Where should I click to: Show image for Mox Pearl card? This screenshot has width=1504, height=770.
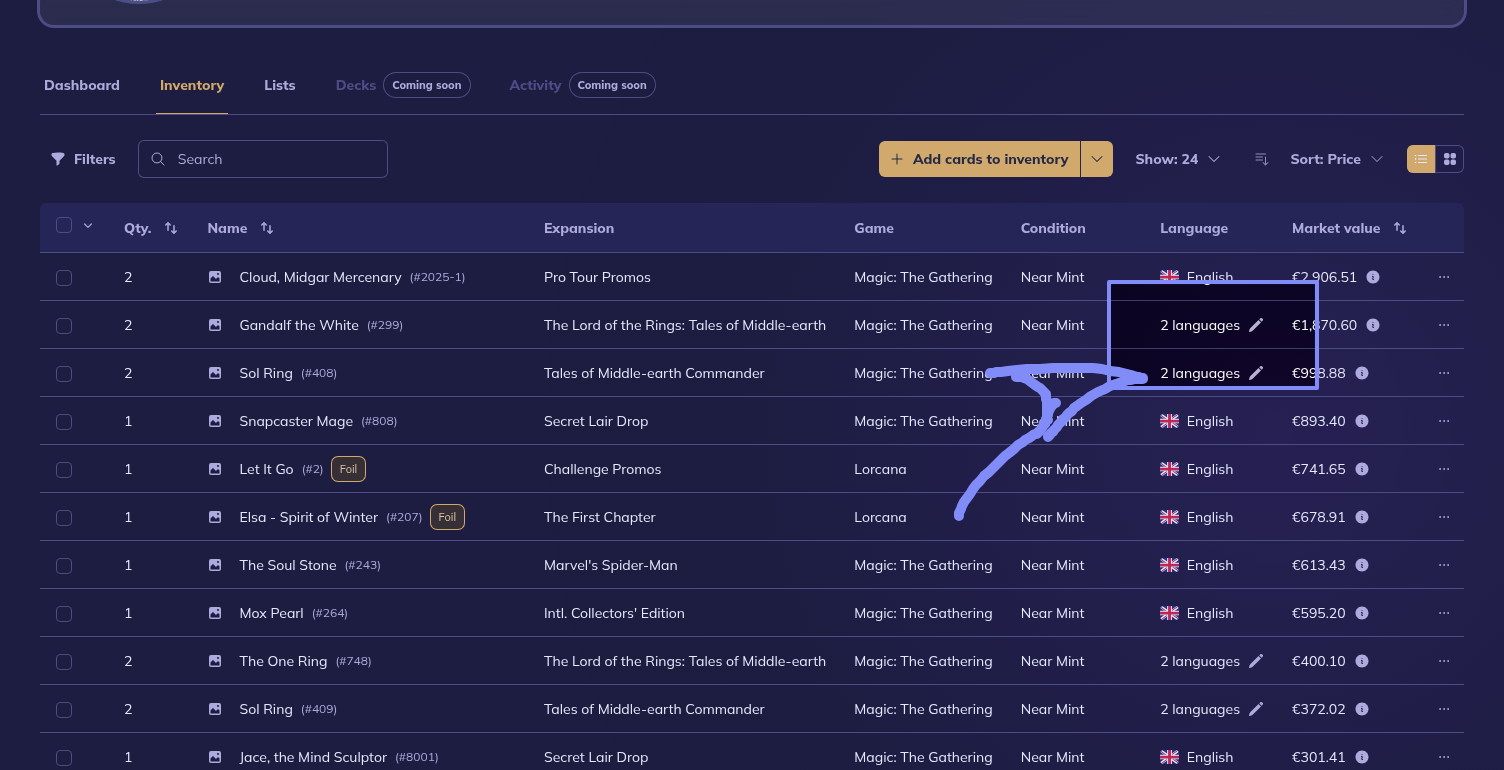point(215,613)
